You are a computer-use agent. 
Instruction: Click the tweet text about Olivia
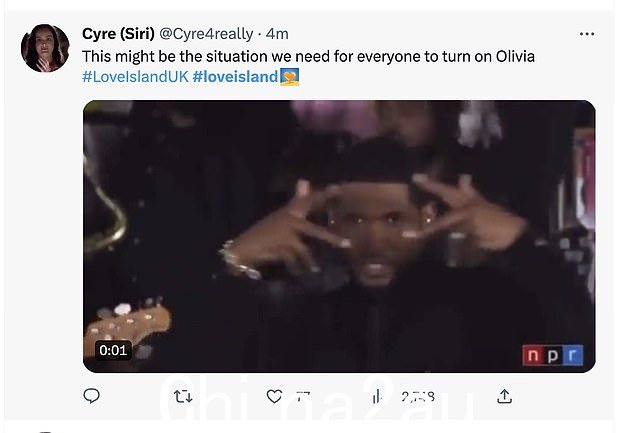[x=308, y=56]
